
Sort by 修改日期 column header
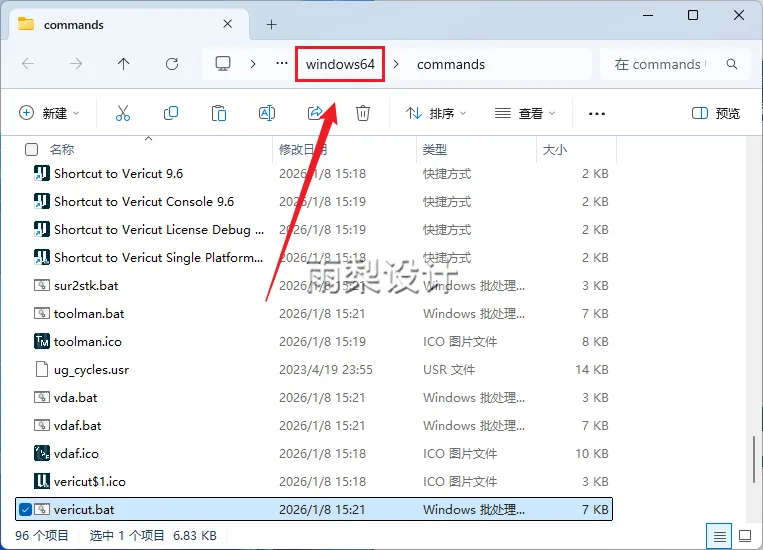pyautogui.click(x=303, y=149)
